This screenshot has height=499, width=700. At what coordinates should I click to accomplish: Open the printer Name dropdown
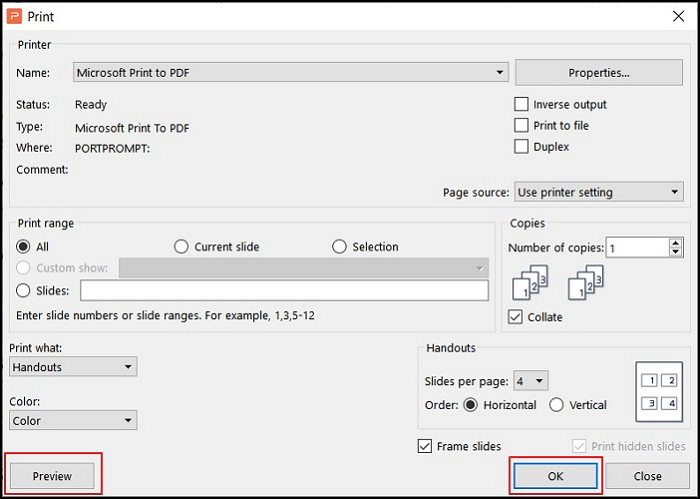click(291, 72)
